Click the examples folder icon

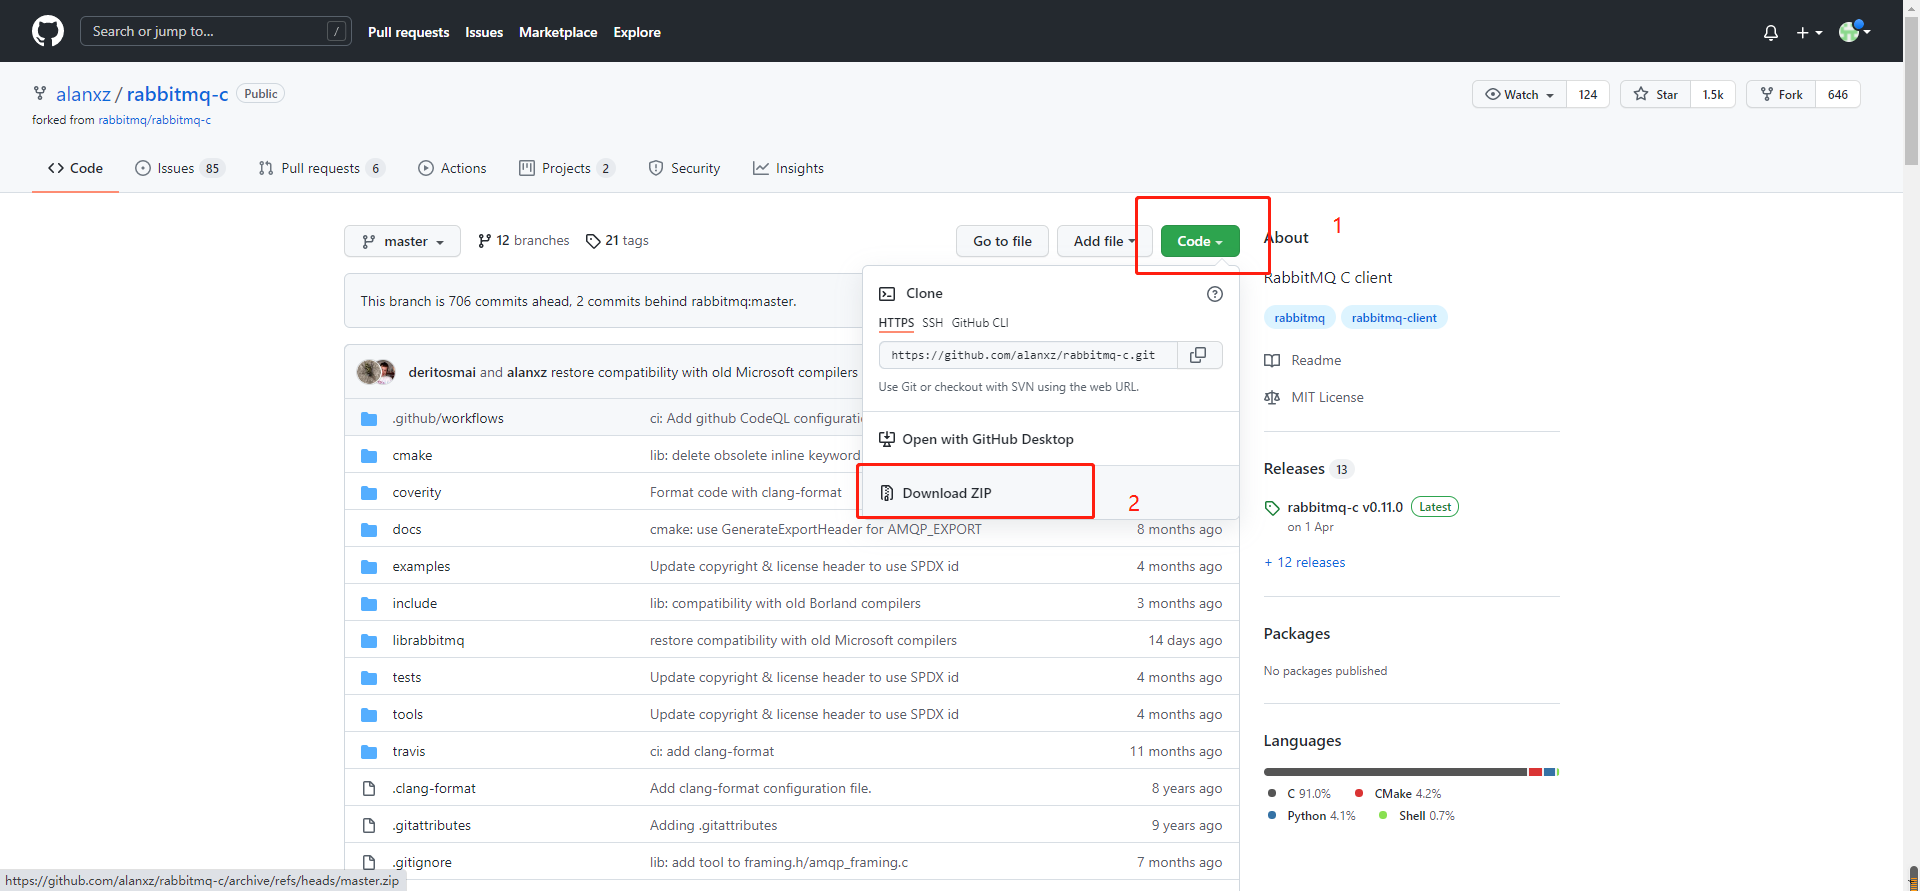coord(369,567)
